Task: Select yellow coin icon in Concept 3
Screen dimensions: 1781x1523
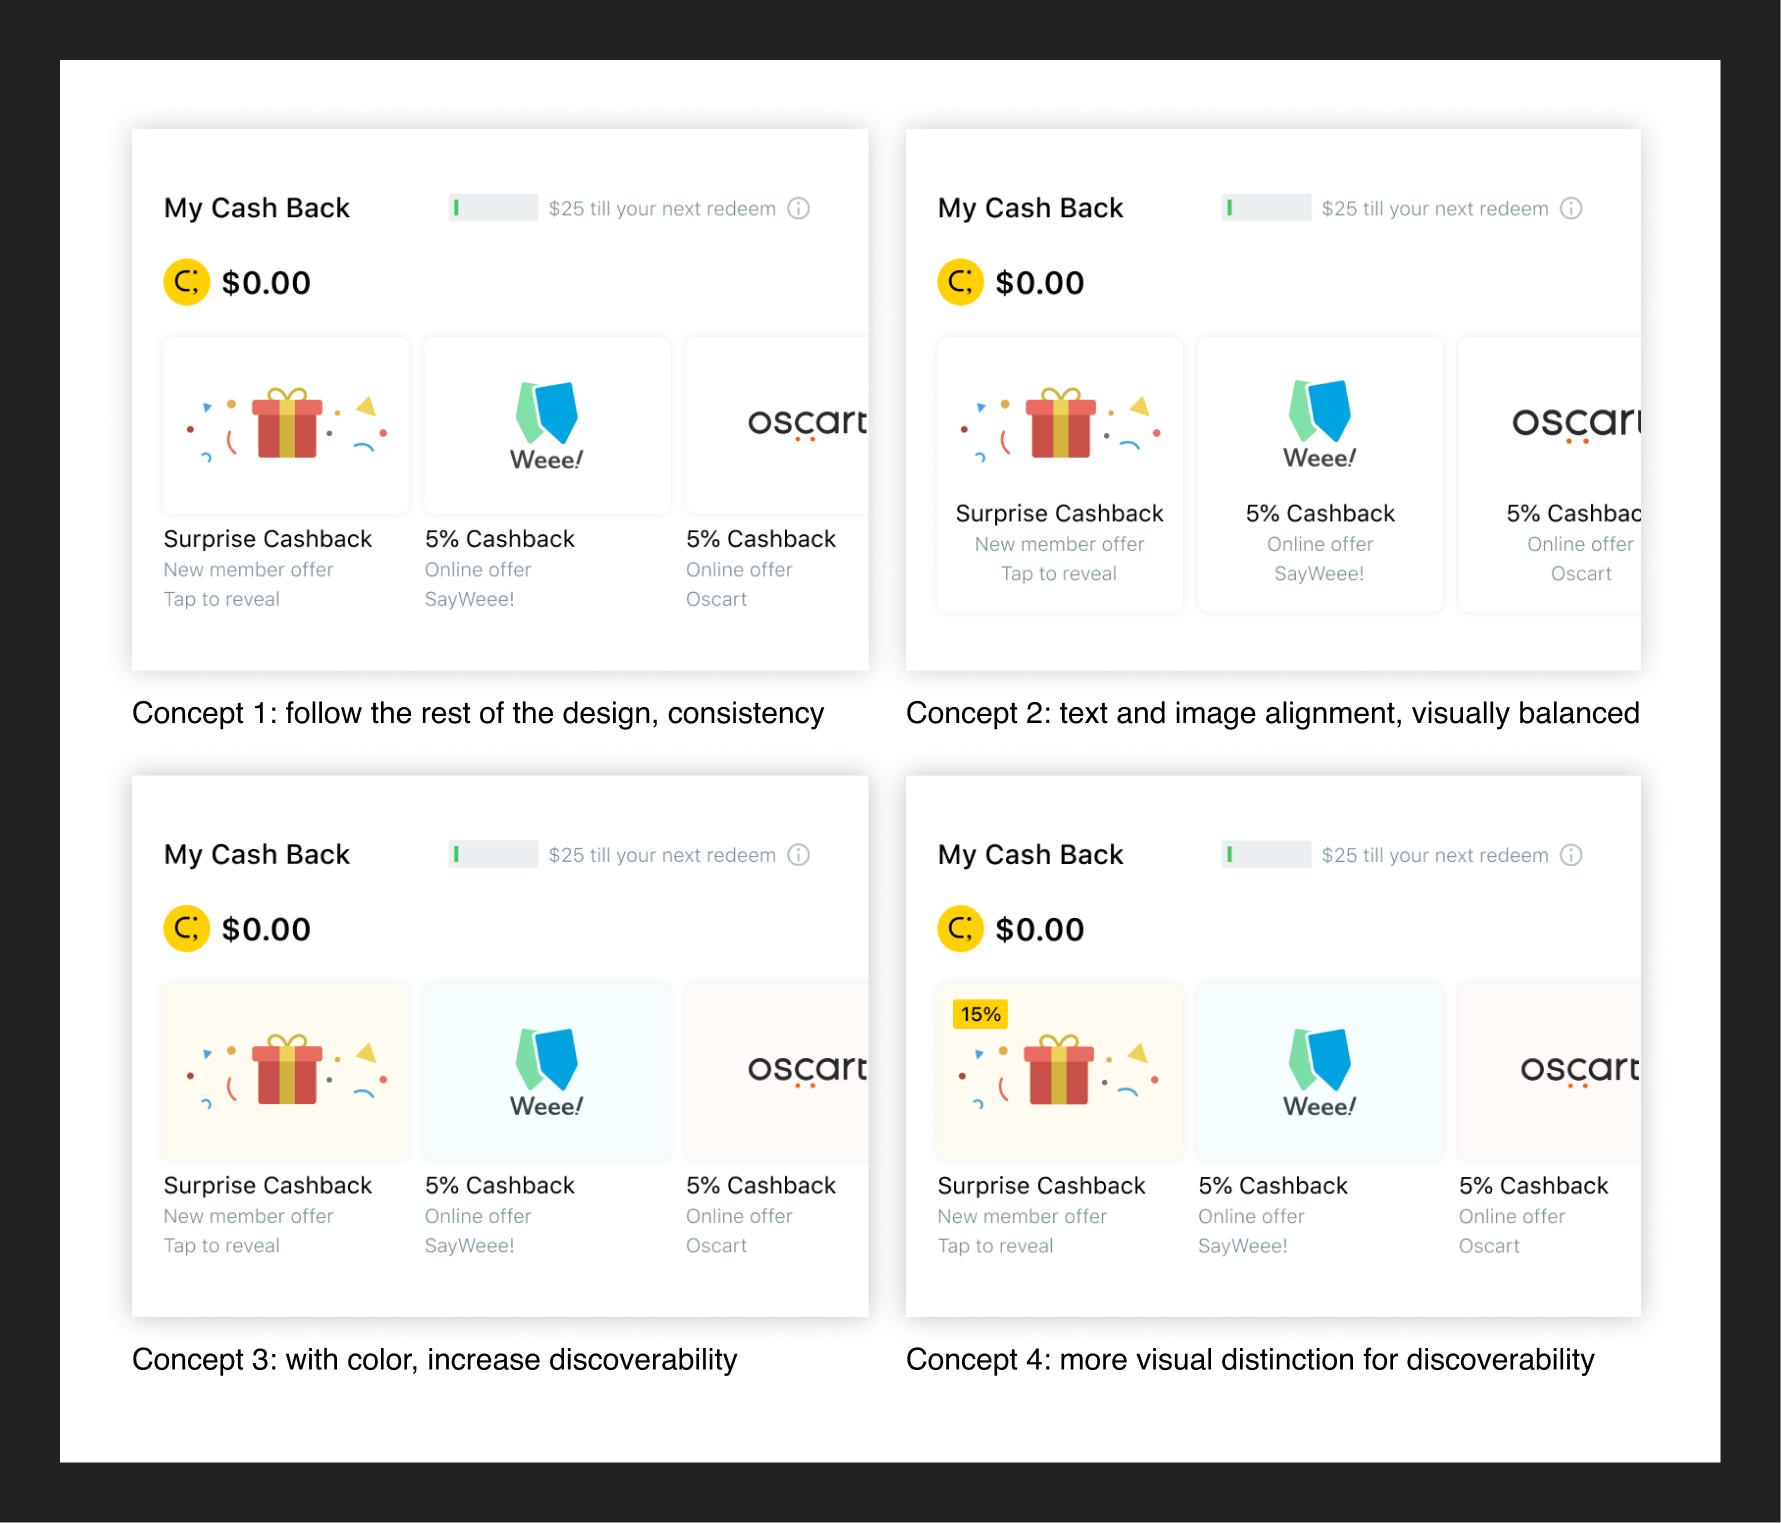Action: pyautogui.click(x=187, y=929)
